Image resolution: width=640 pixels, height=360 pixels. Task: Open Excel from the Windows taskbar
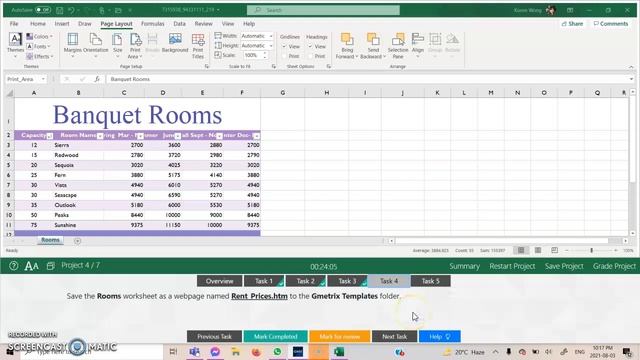click(x=339, y=351)
